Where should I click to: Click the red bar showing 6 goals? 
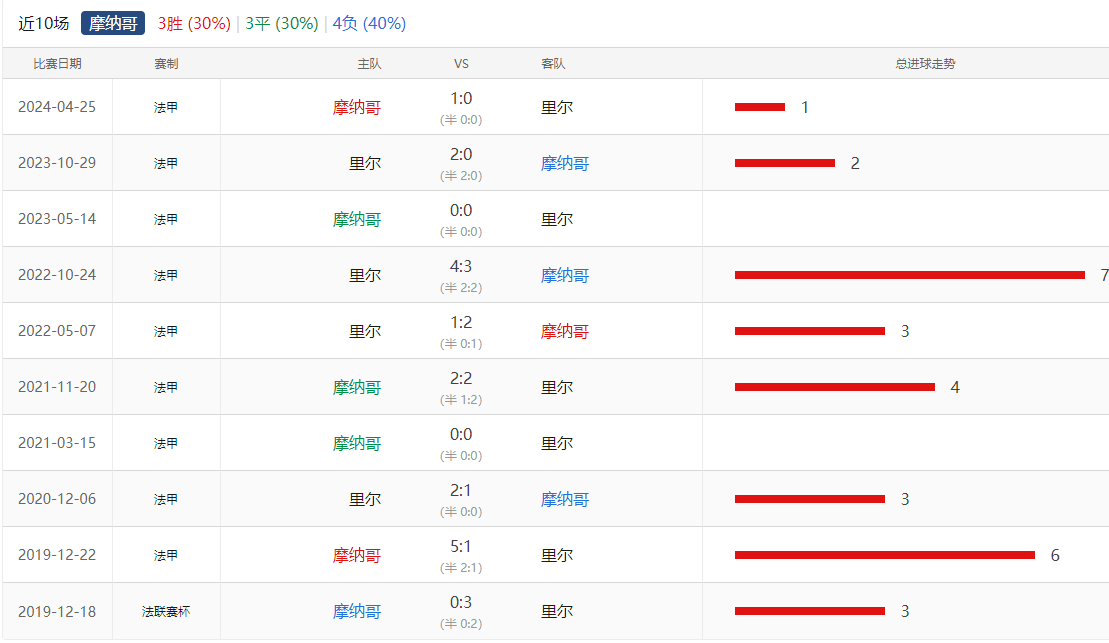tap(884, 555)
